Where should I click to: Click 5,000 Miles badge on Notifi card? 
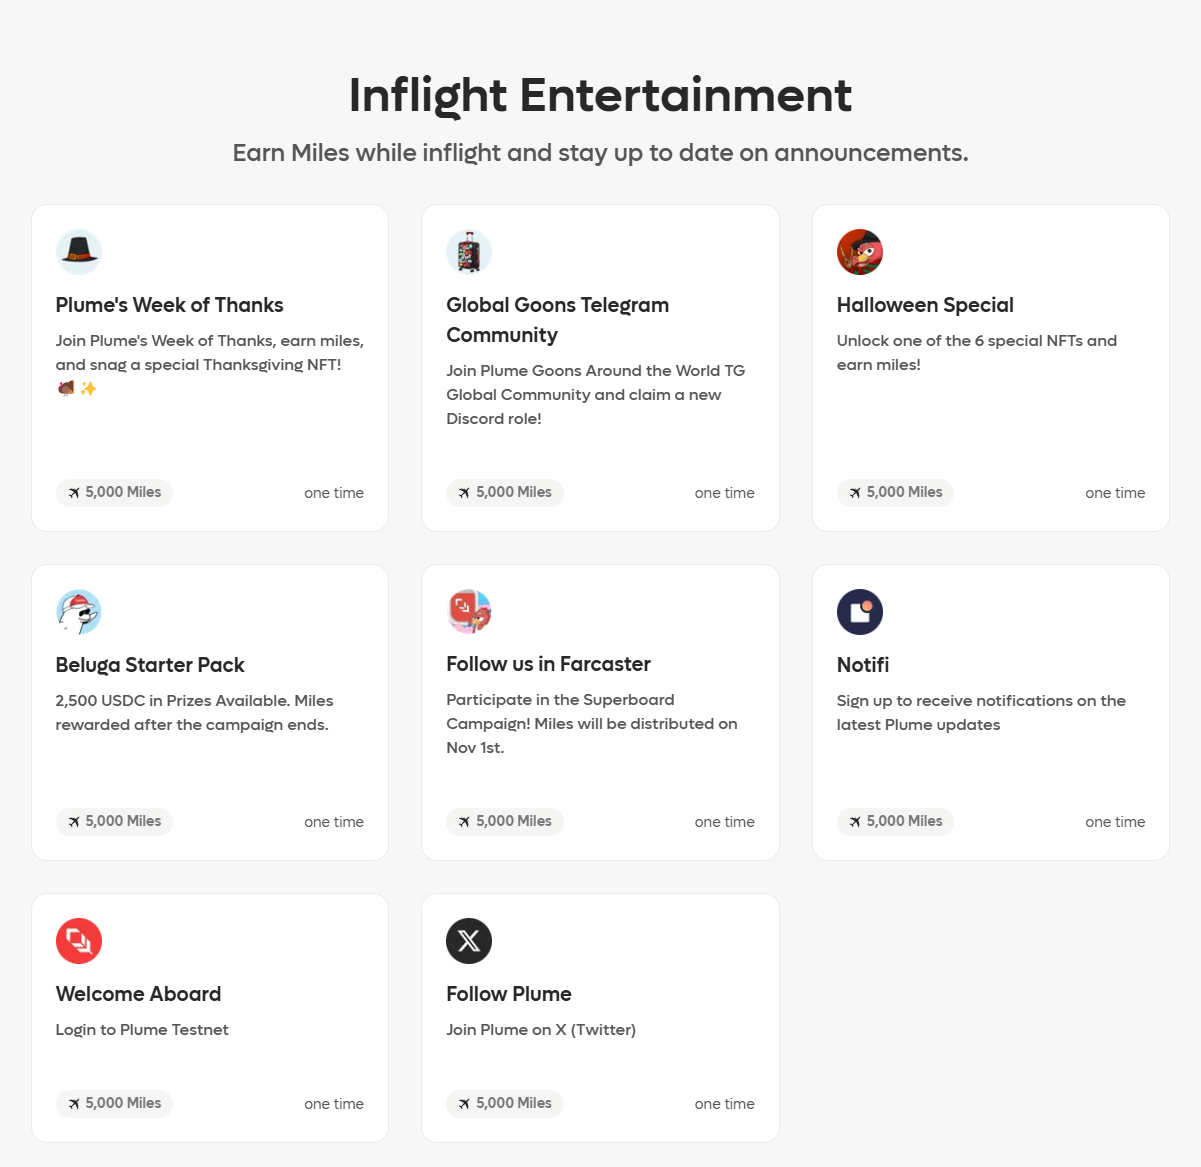click(895, 821)
